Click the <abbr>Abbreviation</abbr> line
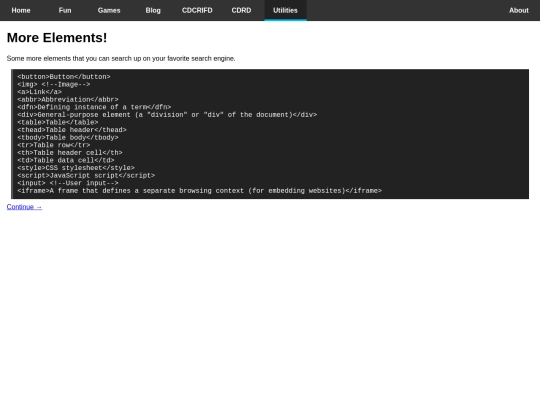Image resolution: width=540 pixels, height=405 pixels. click(x=68, y=99)
